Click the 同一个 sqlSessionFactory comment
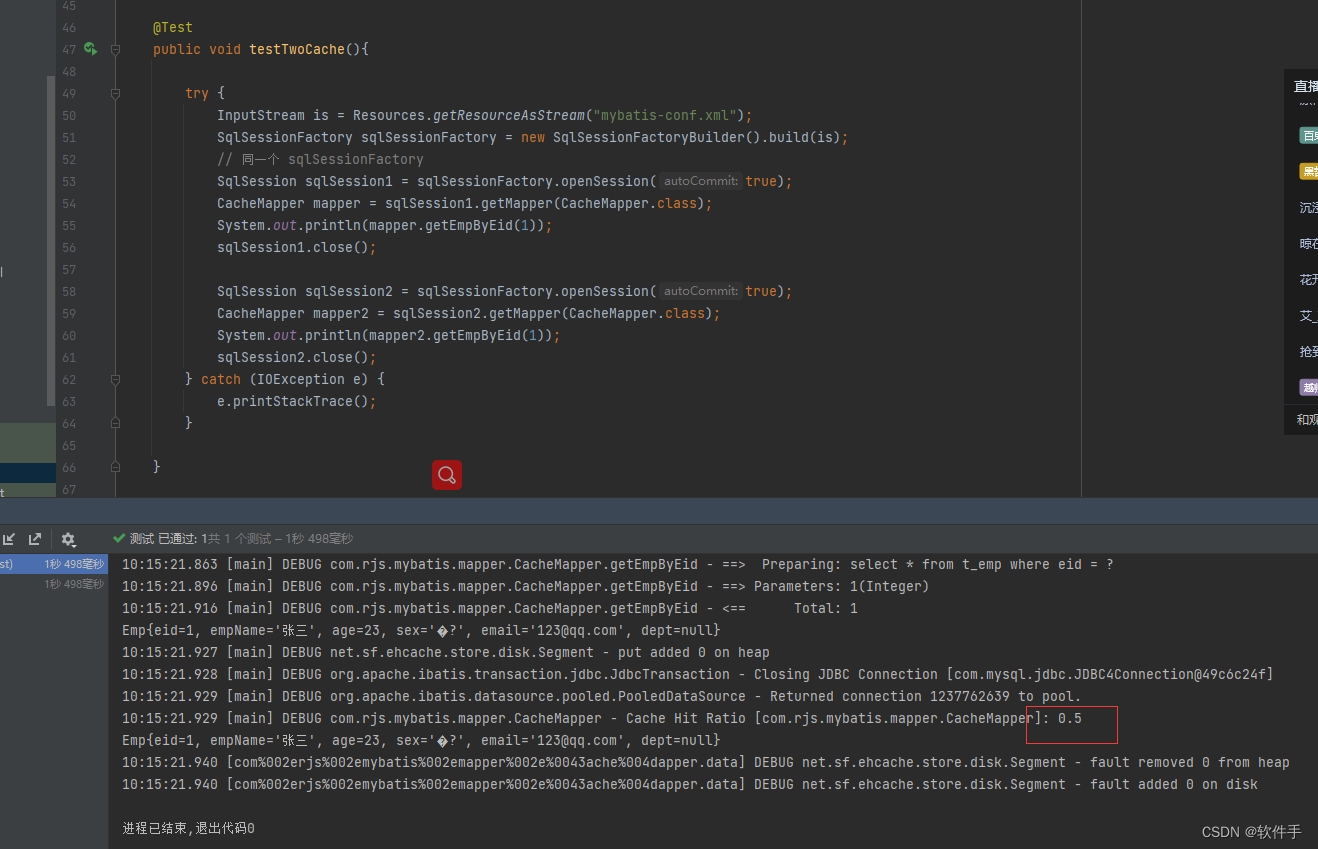 point(320,159)
